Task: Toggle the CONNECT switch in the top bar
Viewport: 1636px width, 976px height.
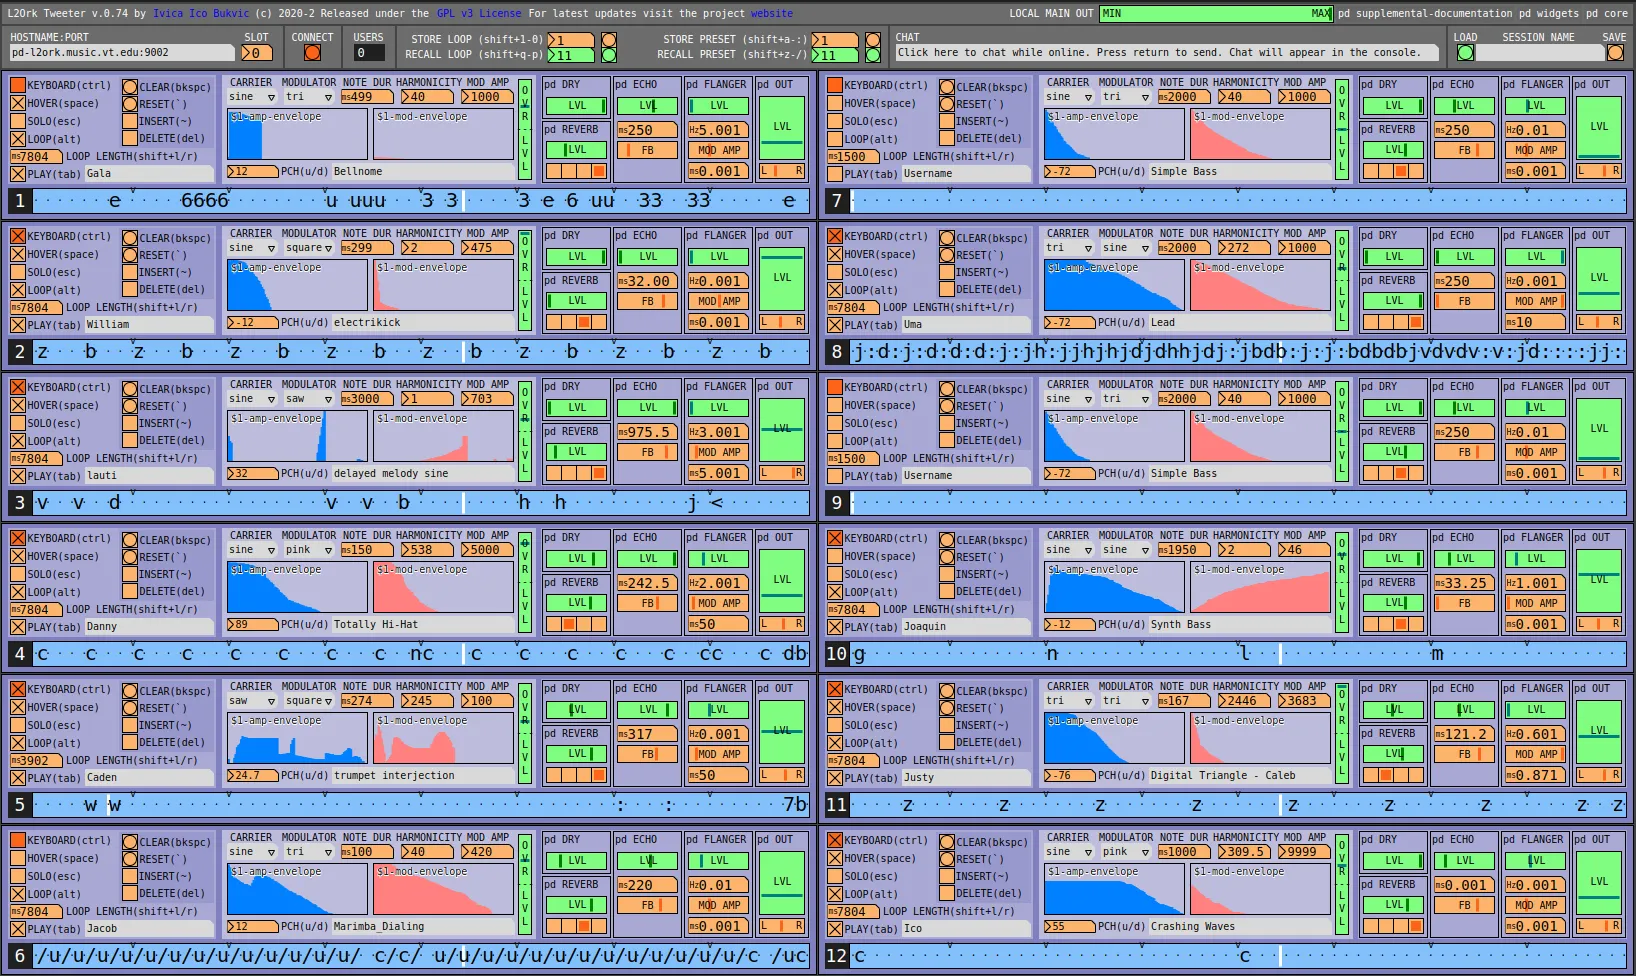Action: point(312,53)
